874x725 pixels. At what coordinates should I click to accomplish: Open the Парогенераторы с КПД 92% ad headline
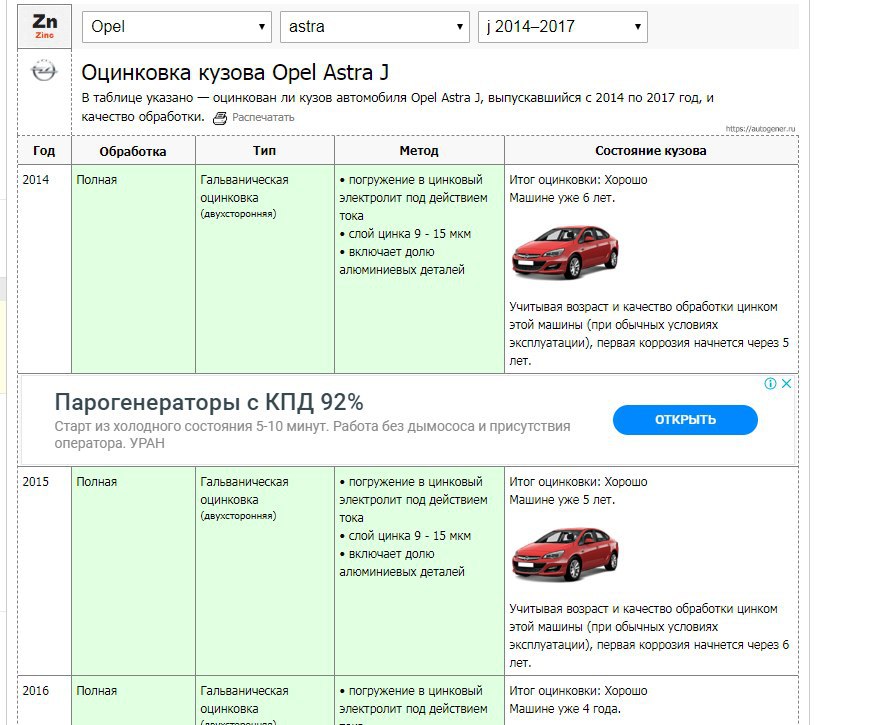pyautogui.click(x=209, y=402)
